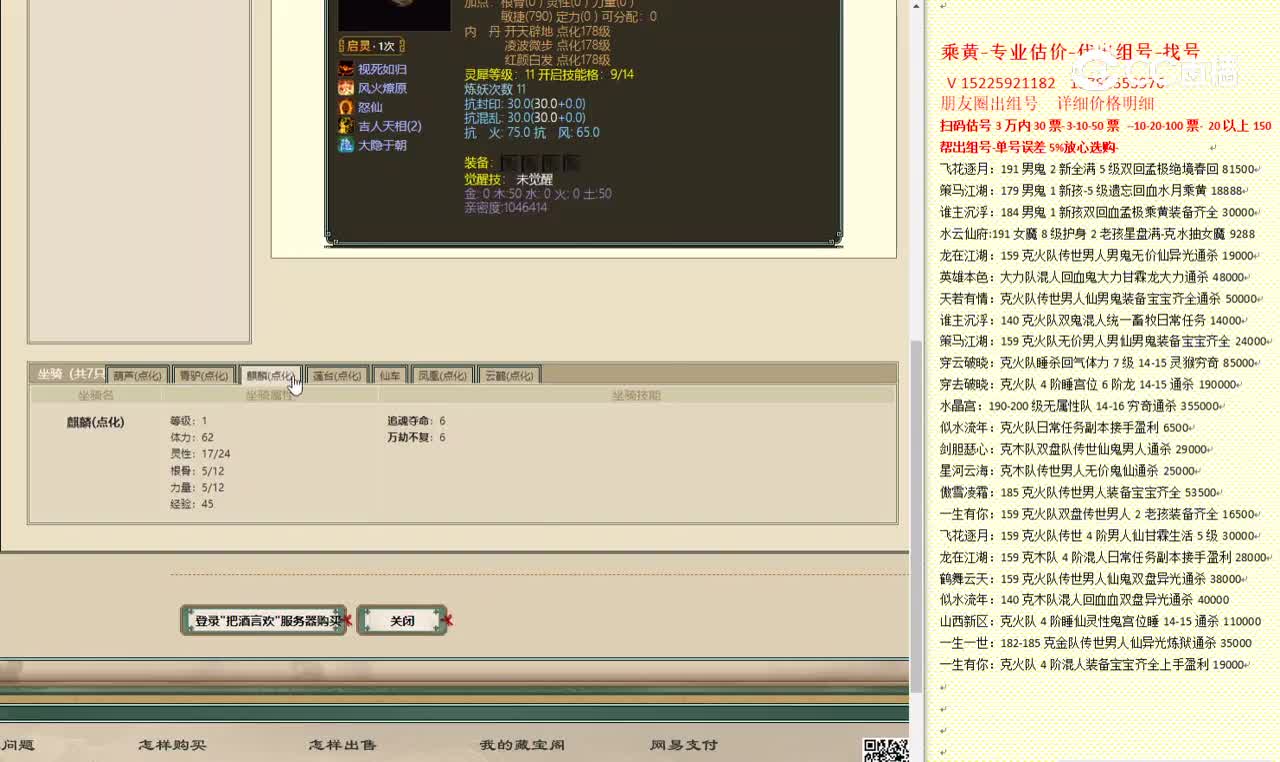Click the page vertical scrollbar thumb
Image resolution: width=1280 pixels, height=762 pixels.
pos(916,515)
